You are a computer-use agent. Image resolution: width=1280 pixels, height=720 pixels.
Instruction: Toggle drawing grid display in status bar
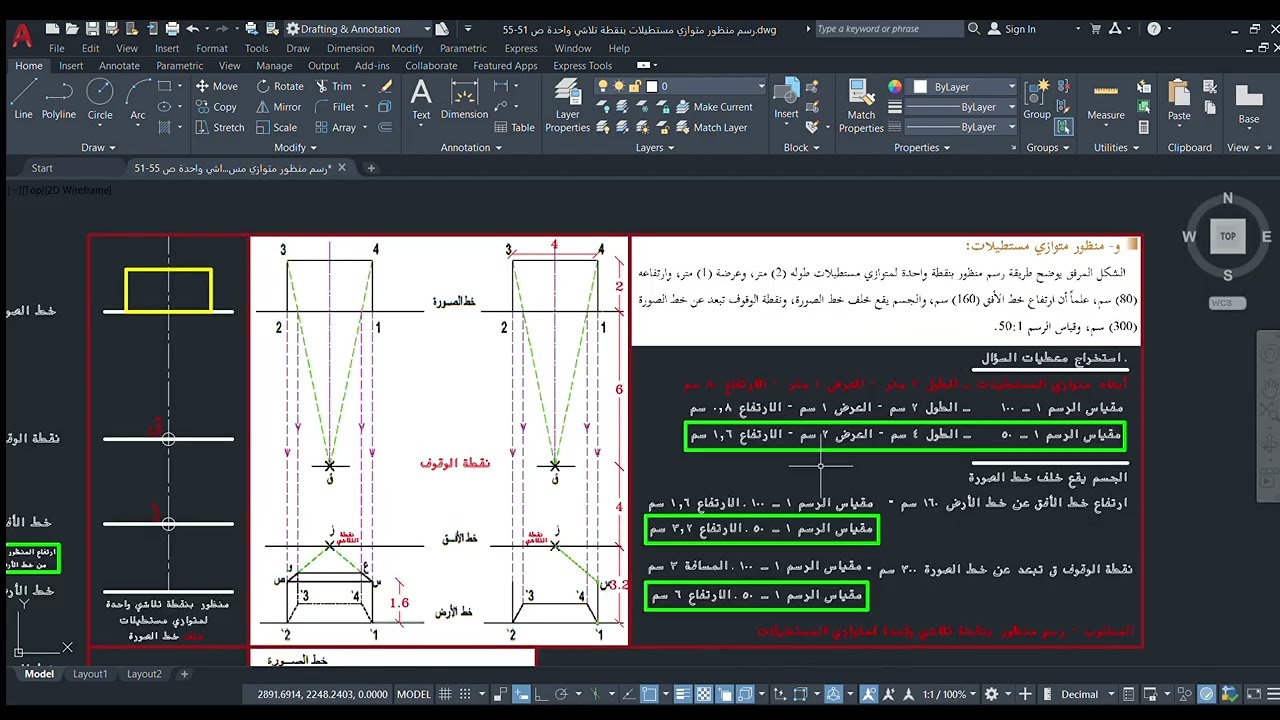(446, 694)
